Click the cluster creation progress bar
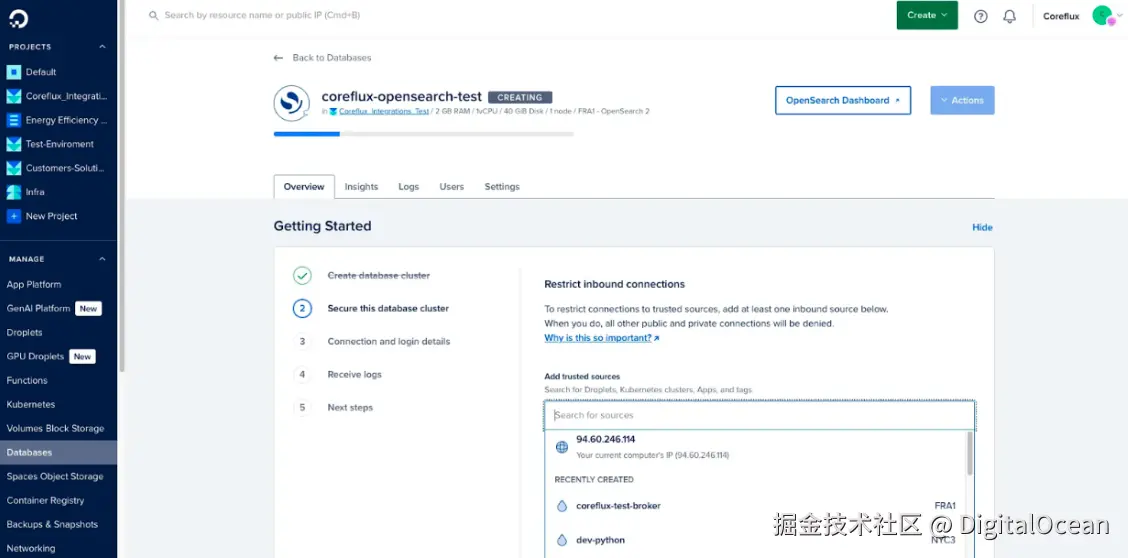The image size is (1128, 558). point(424,134)
